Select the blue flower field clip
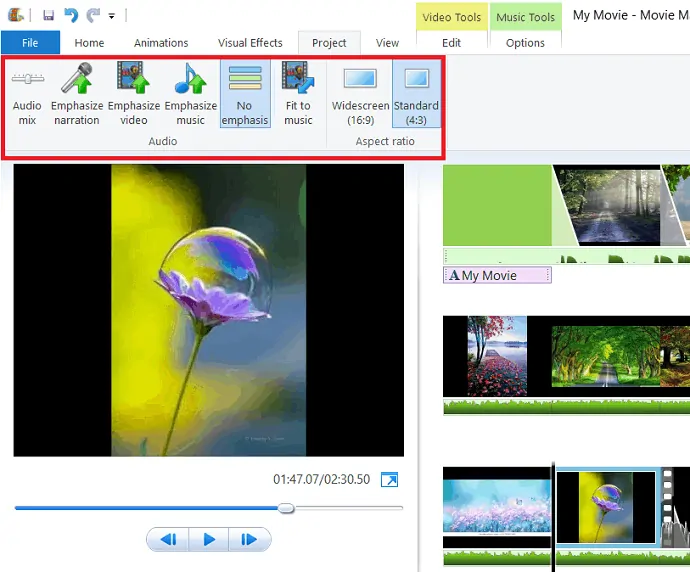 point(497,507)
